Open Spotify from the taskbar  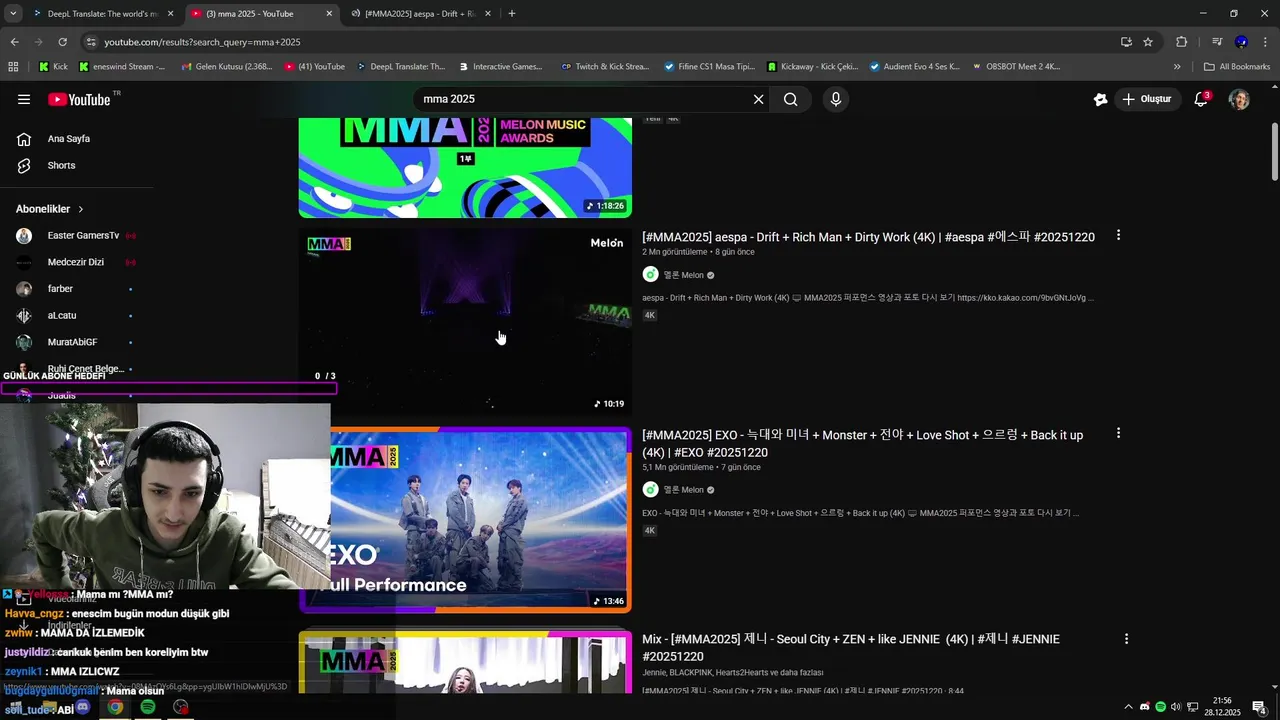coord(148,707)
